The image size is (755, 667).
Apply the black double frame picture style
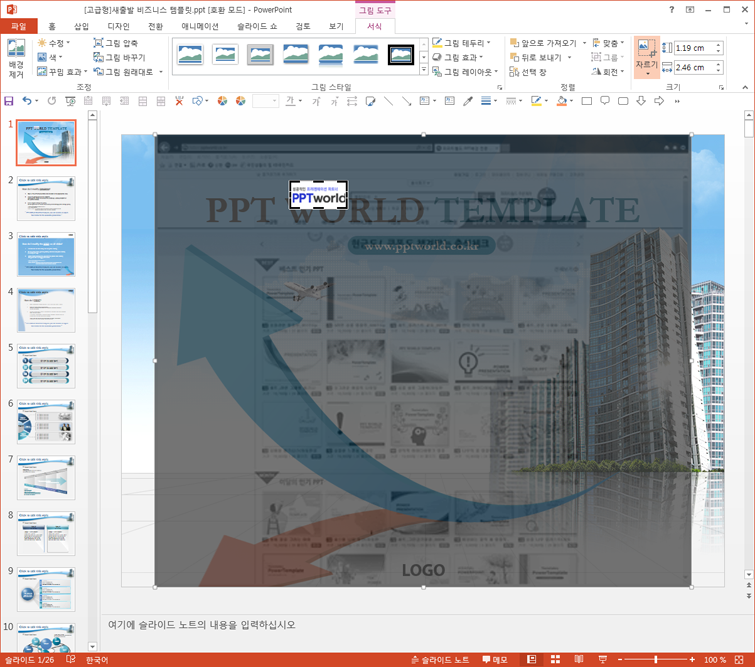401,54
